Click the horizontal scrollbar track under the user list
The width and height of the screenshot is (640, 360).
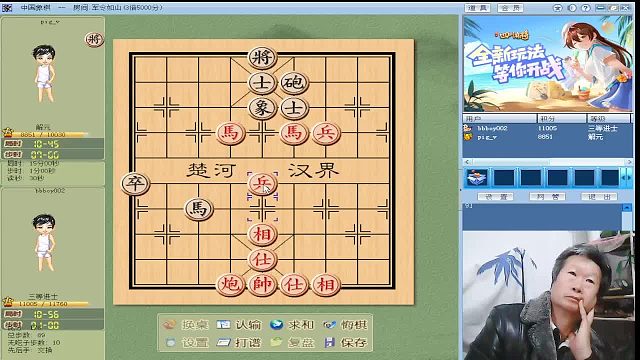click(x=548, y=162)
